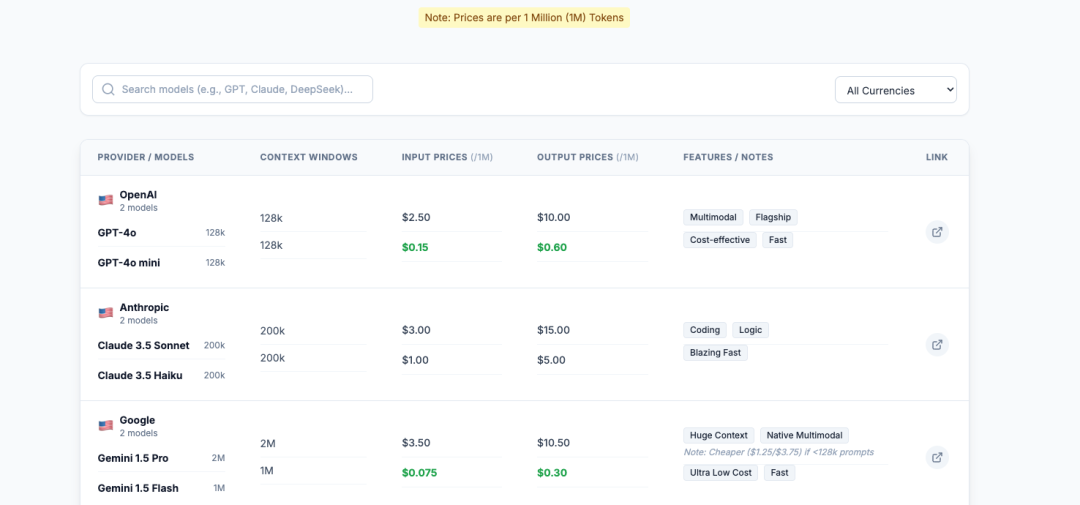Focus the Search models input field
This screenshot has width=1080, height=505.
coord(232,90)
